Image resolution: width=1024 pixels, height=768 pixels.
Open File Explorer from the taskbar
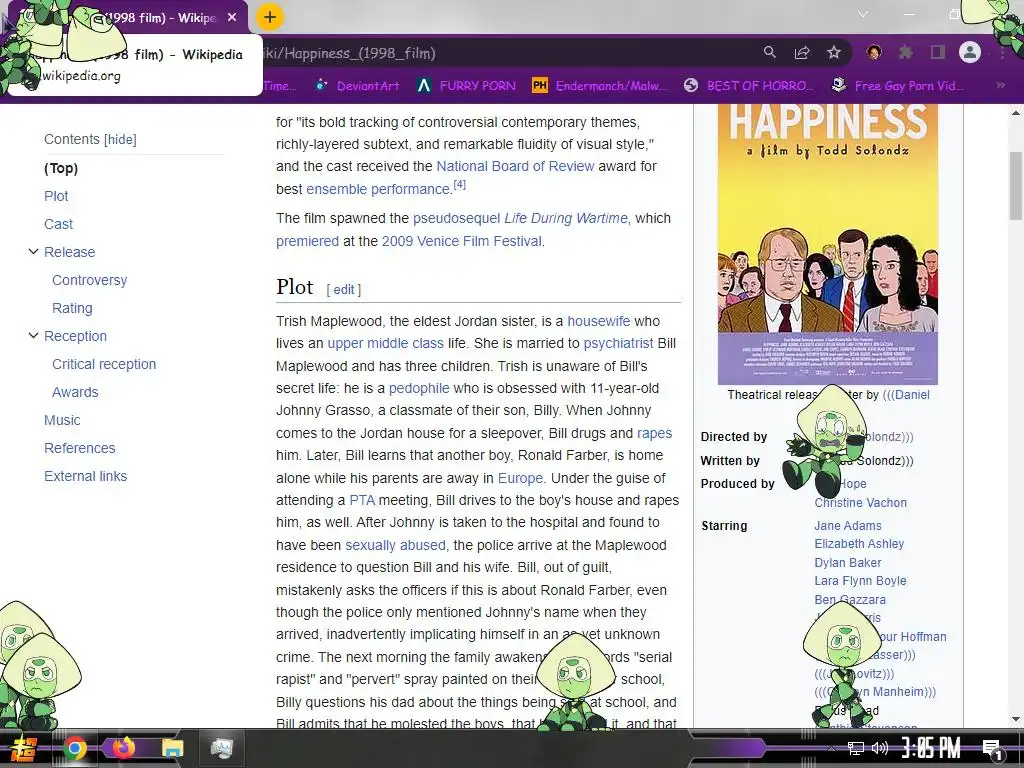(172, 748)
